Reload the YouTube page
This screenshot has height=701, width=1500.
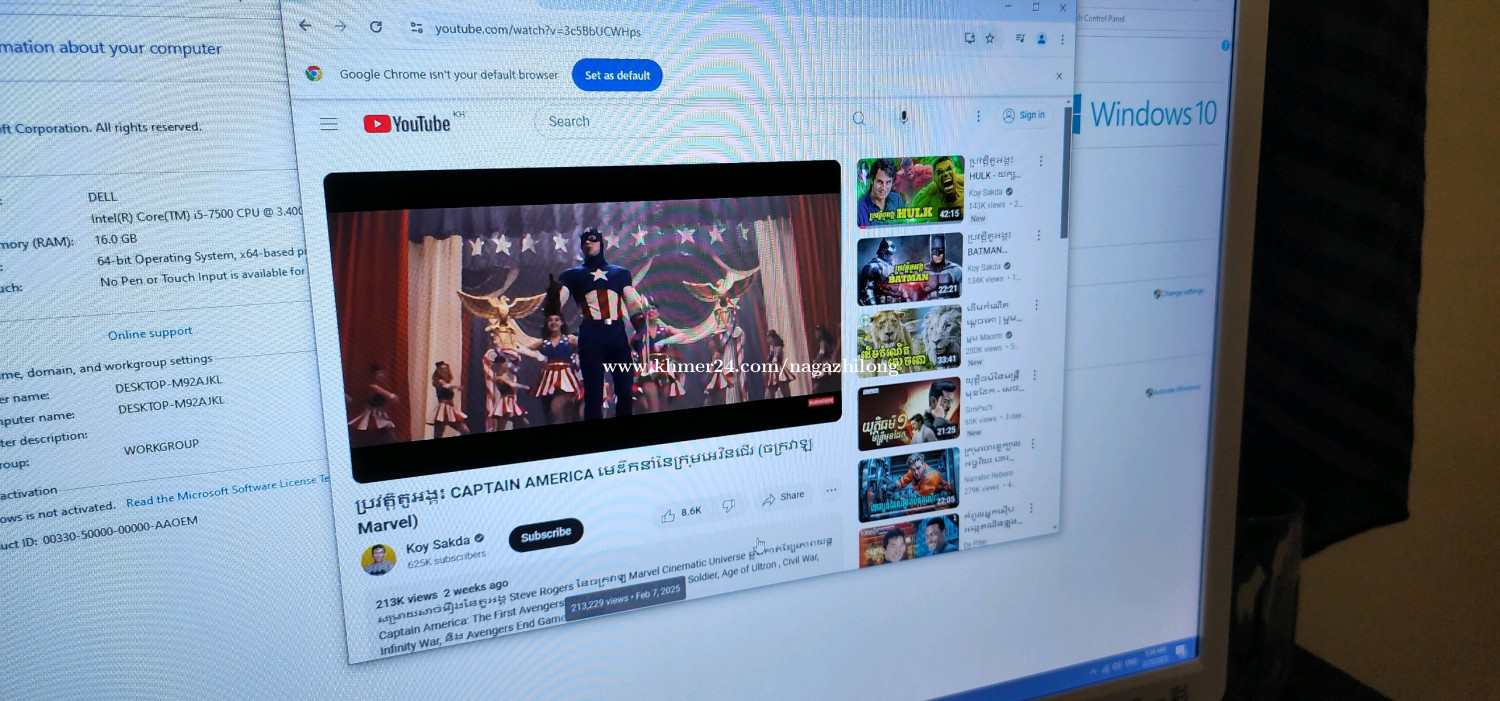click(376, 27)
